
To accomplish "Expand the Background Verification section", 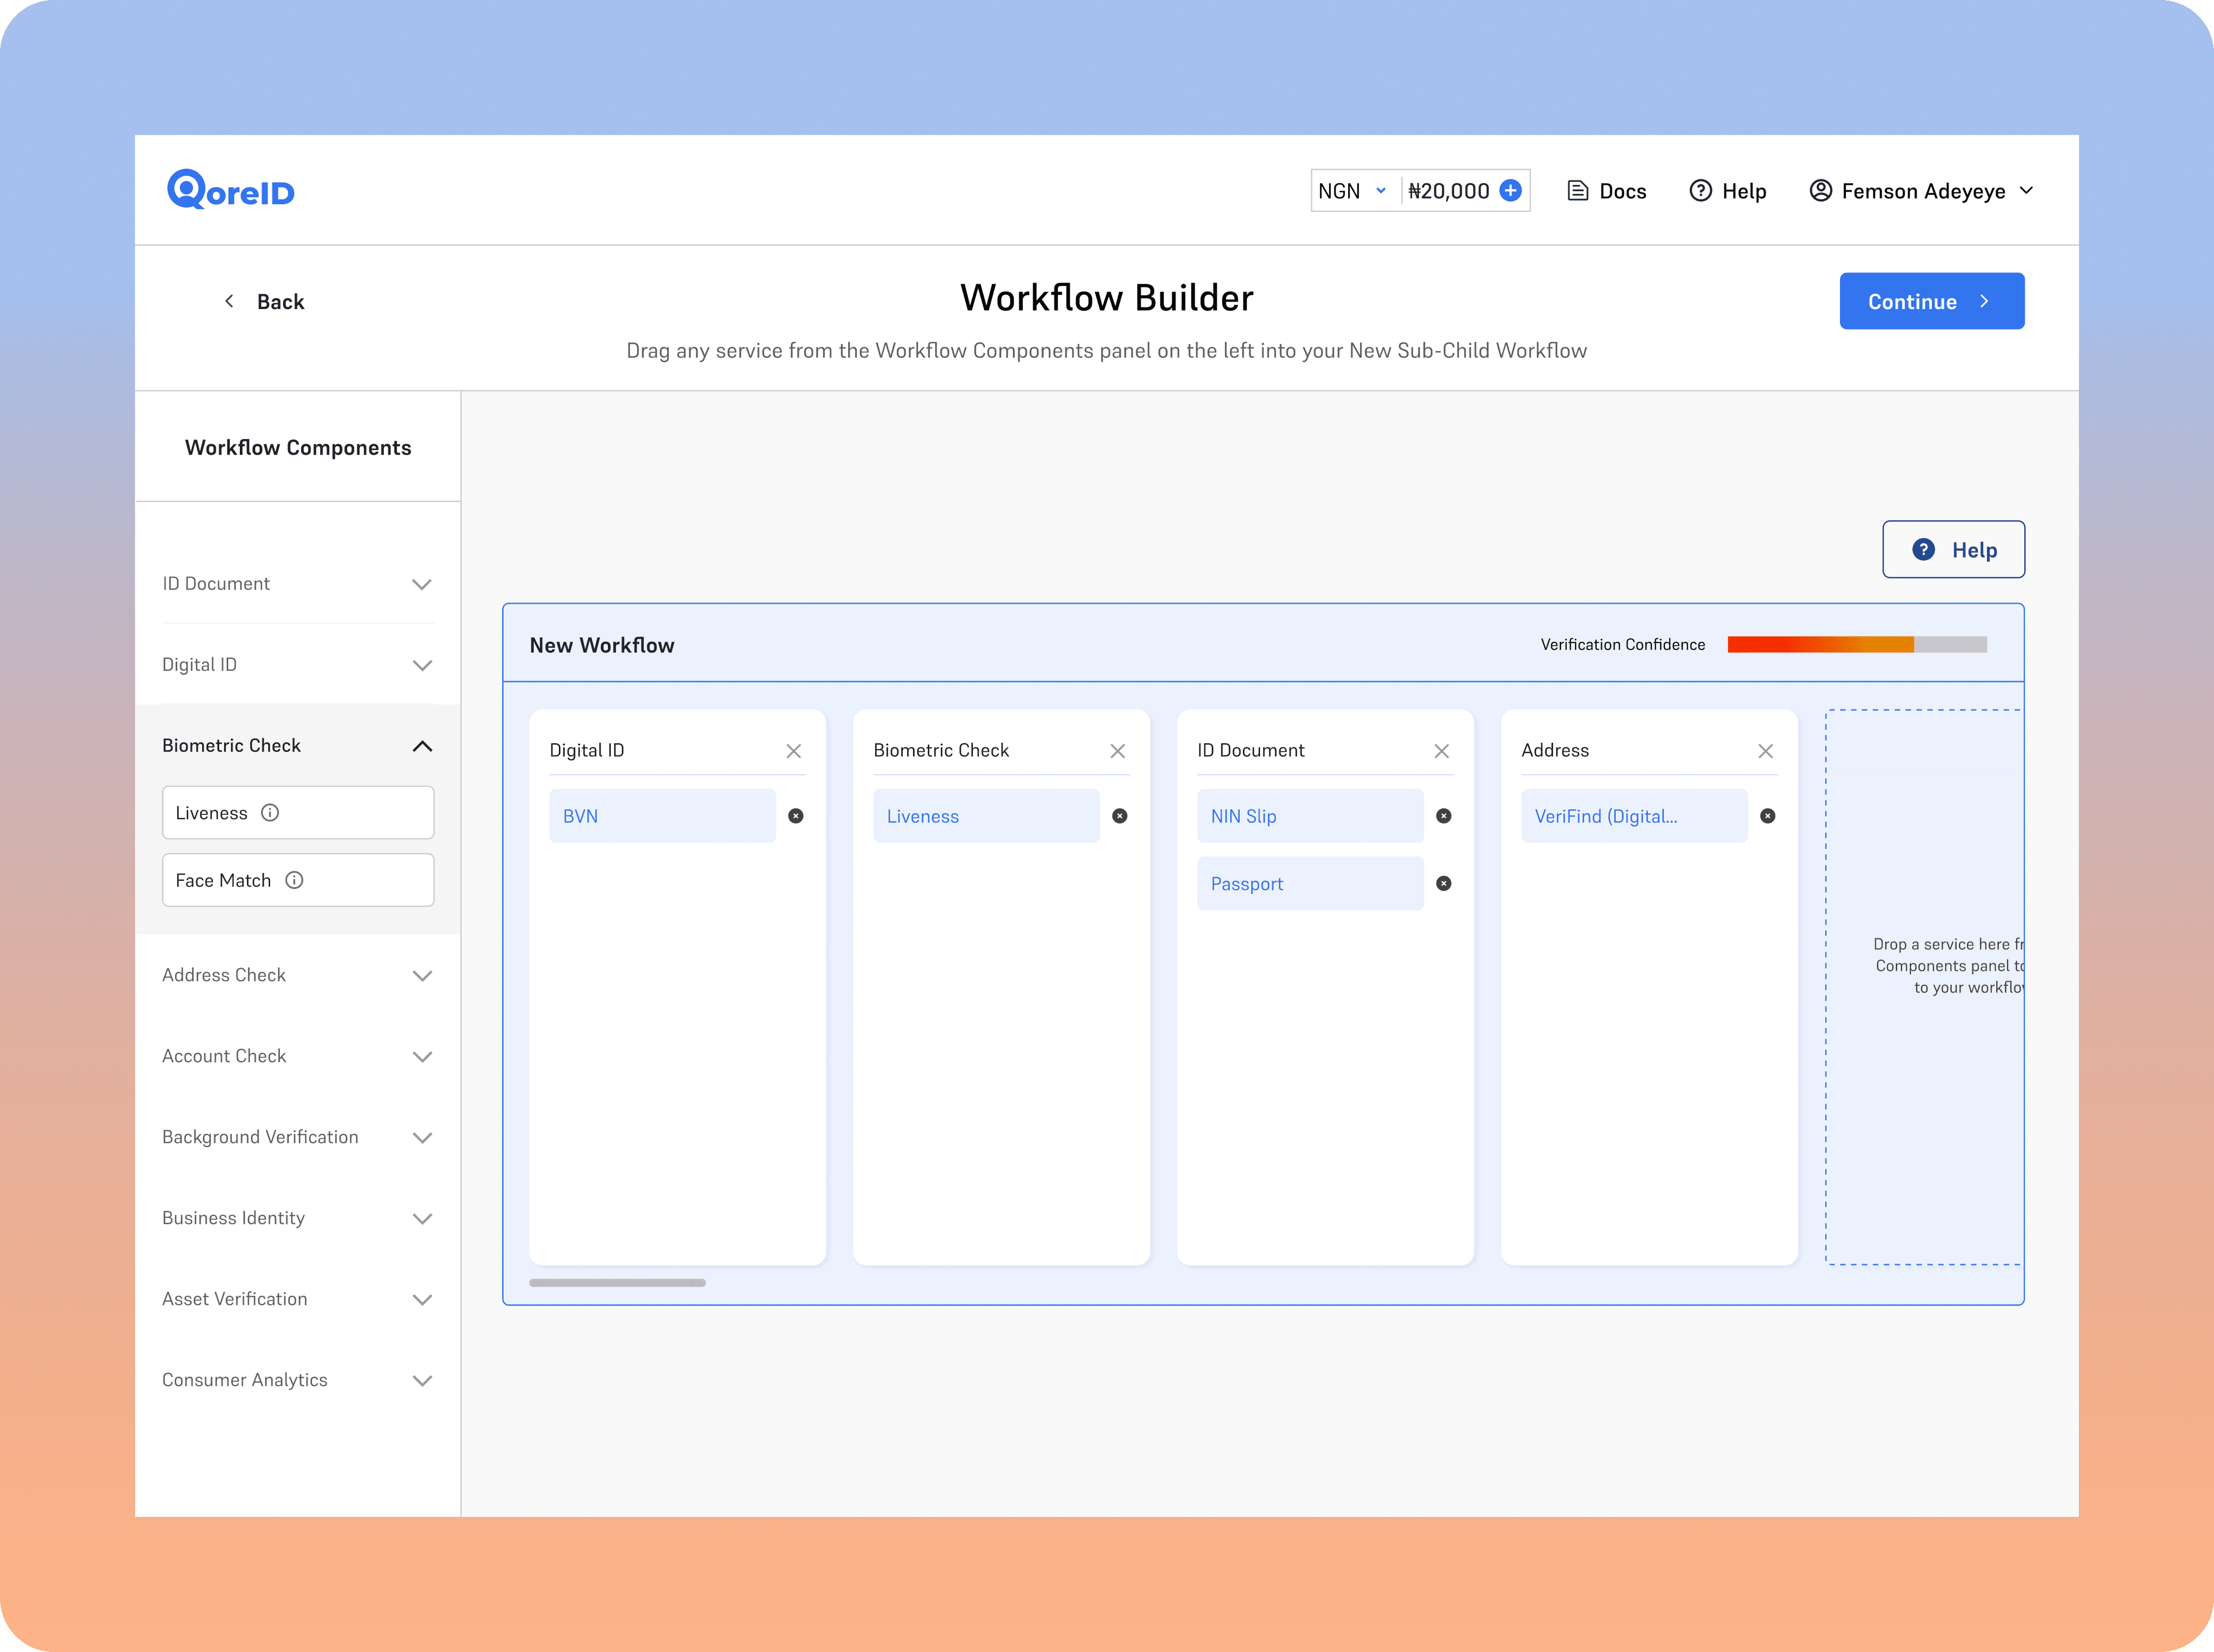I will tap(422, 1138).
